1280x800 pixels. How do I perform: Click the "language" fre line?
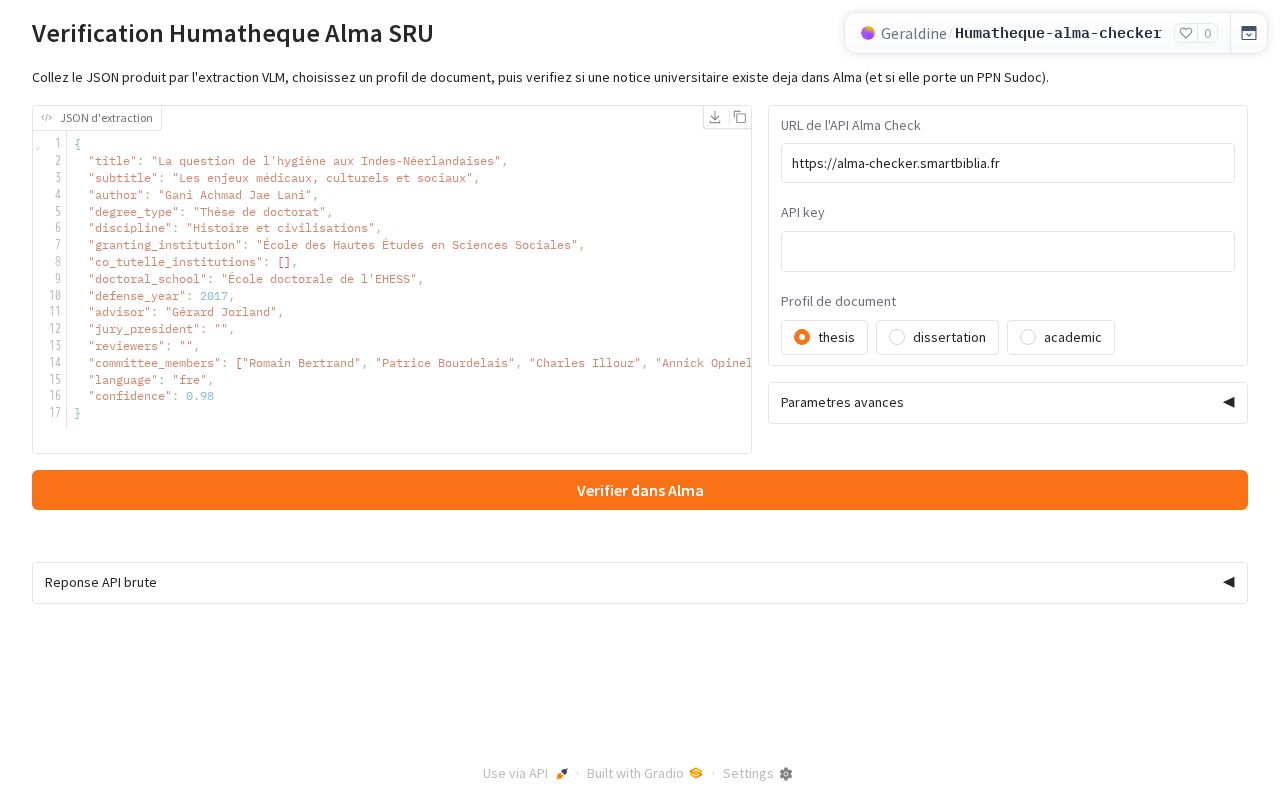click(151, 380)
